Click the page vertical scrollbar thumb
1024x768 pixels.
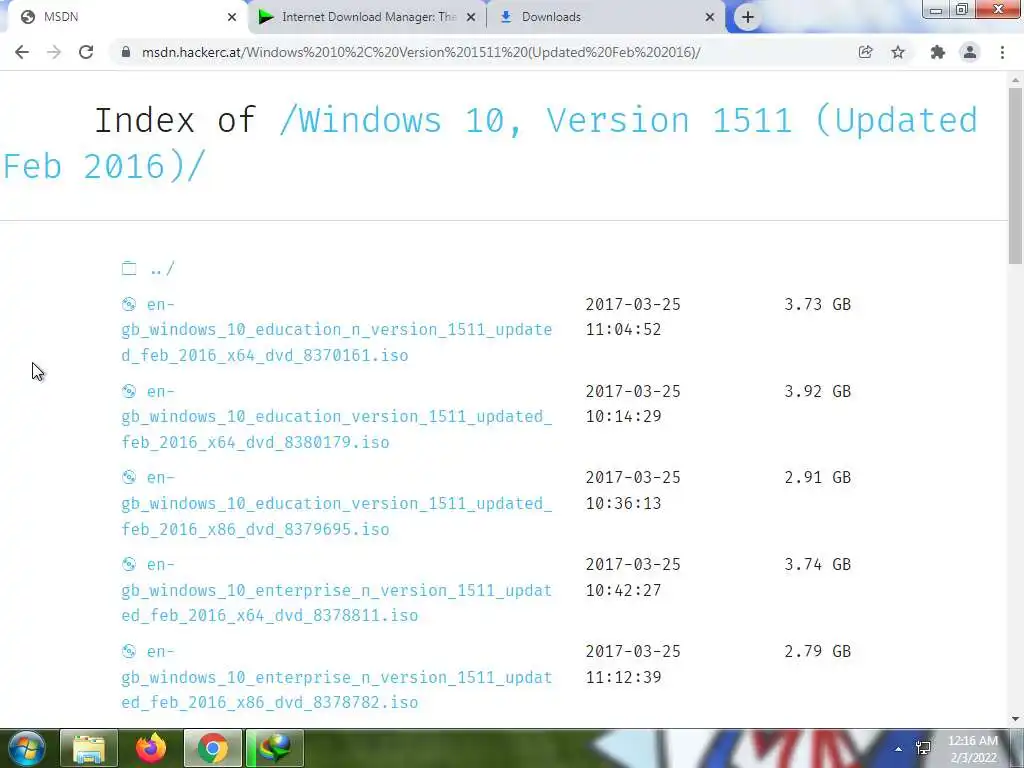1016,176
